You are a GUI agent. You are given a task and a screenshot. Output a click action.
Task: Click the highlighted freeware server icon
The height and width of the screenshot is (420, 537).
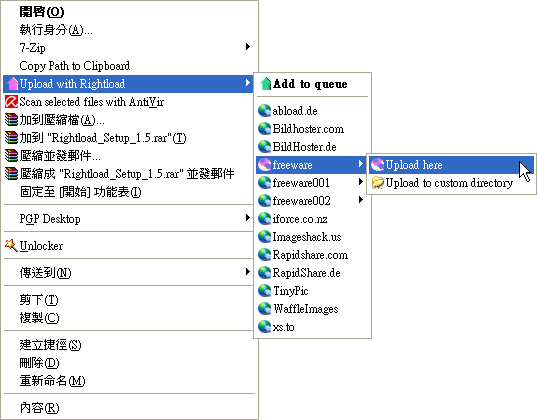[x=264, y=165]
